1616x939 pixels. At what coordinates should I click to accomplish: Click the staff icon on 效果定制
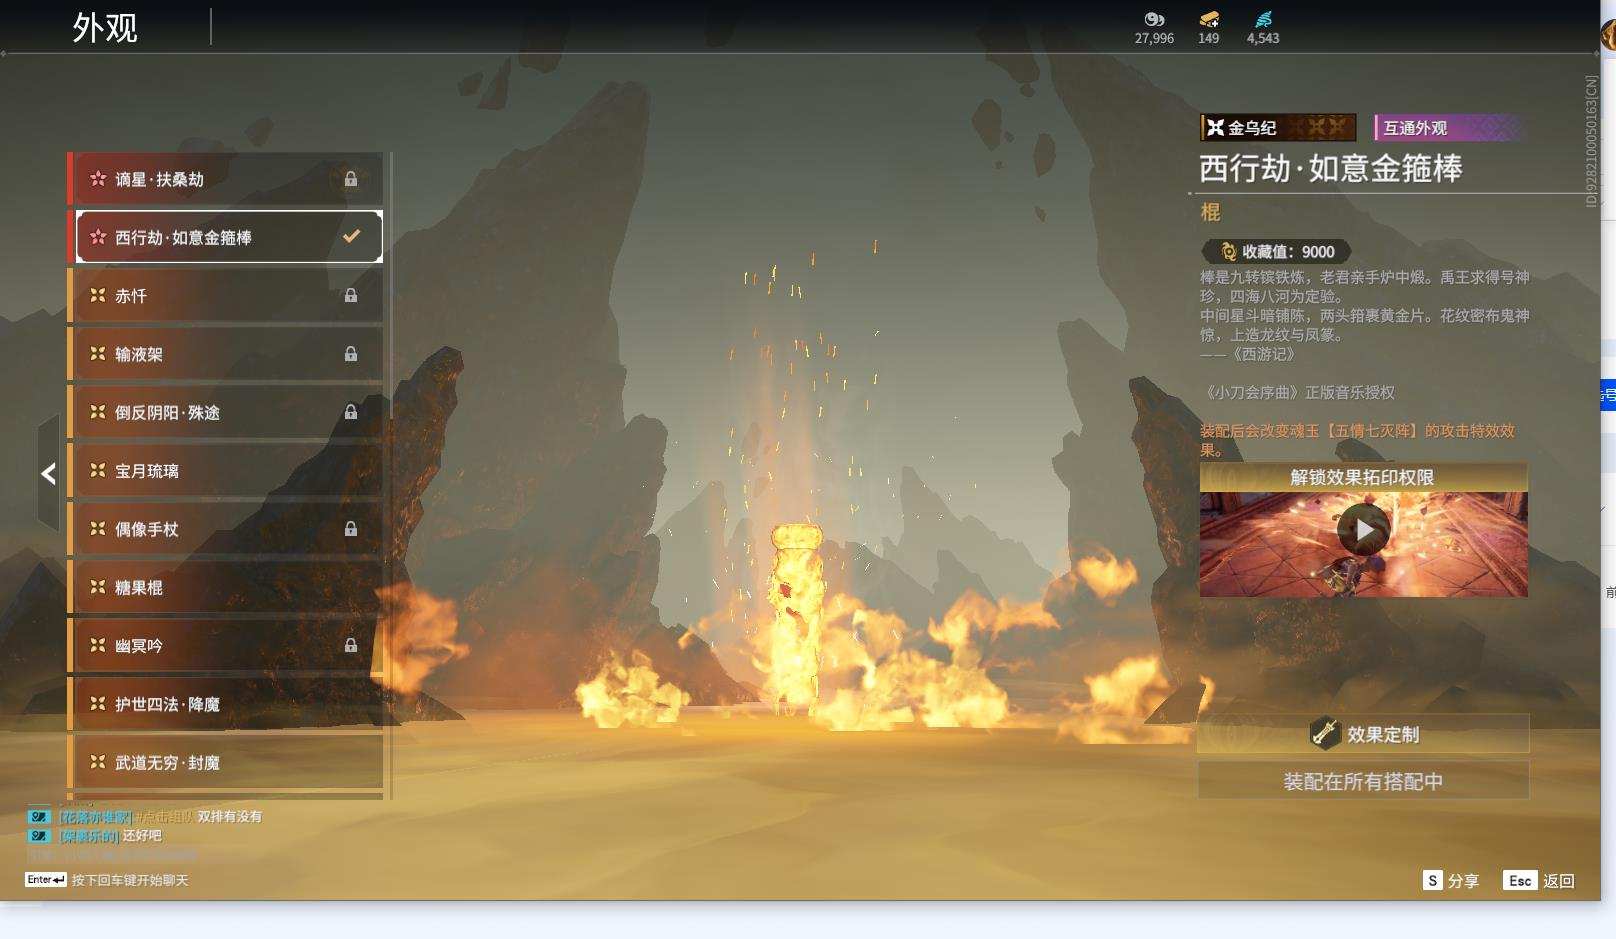[1325, 734]
